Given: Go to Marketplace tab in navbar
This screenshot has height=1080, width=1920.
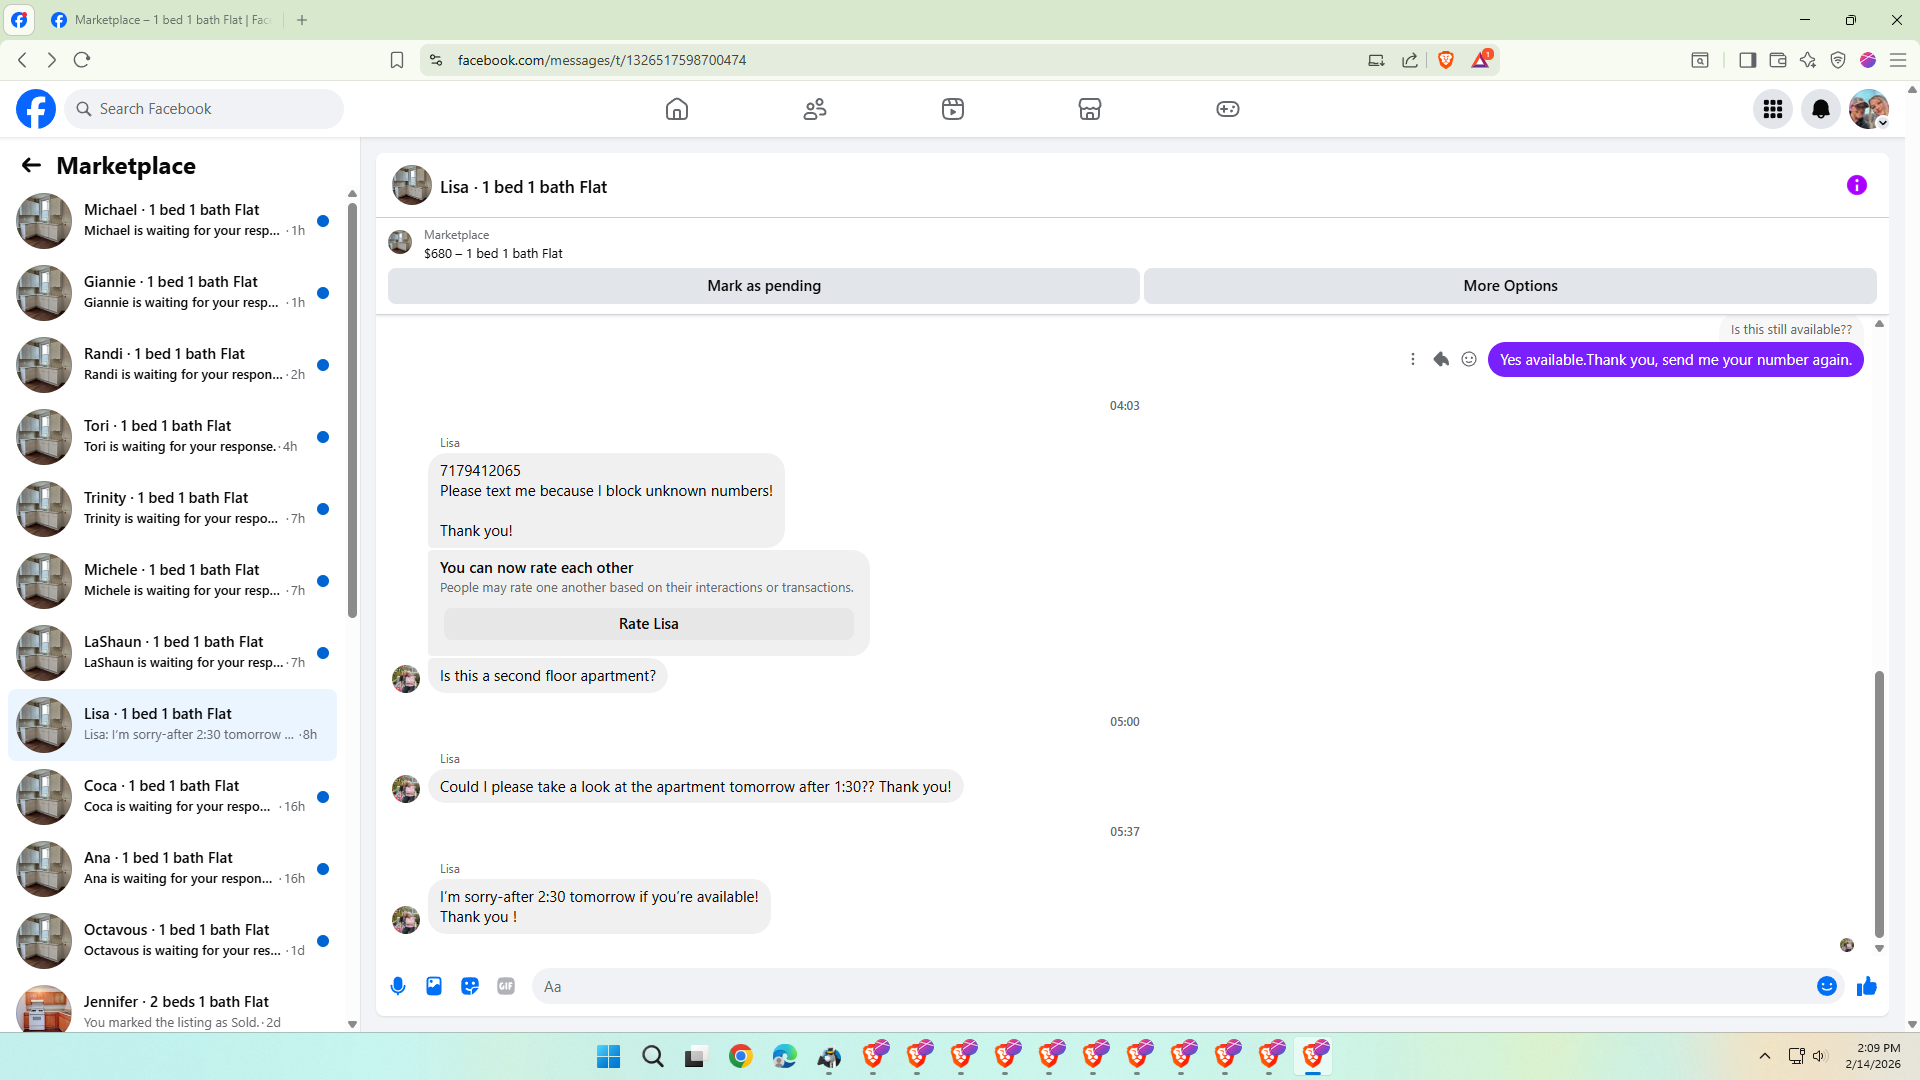Looking at the screenshot, I should point(1089,109).
